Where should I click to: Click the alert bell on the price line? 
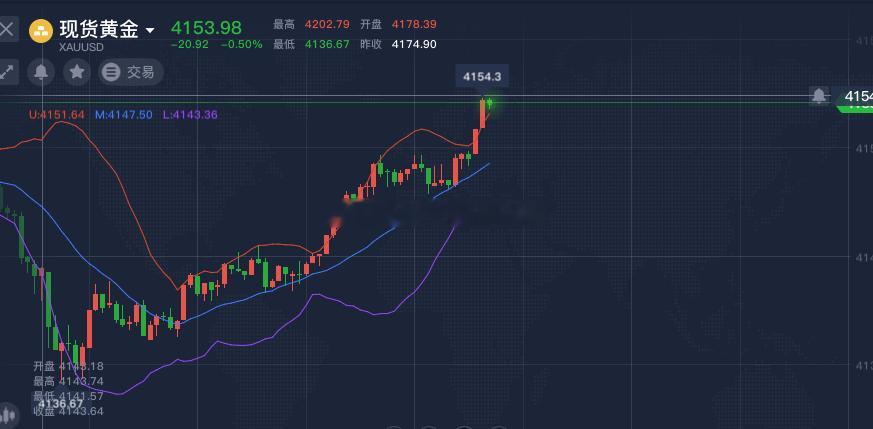tap(818, 96)
